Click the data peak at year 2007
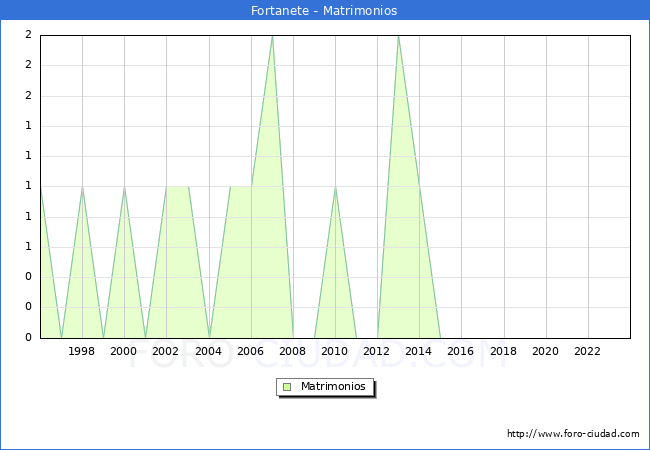The height and width of the screenshot is (450, 650). tap(272, 37)
